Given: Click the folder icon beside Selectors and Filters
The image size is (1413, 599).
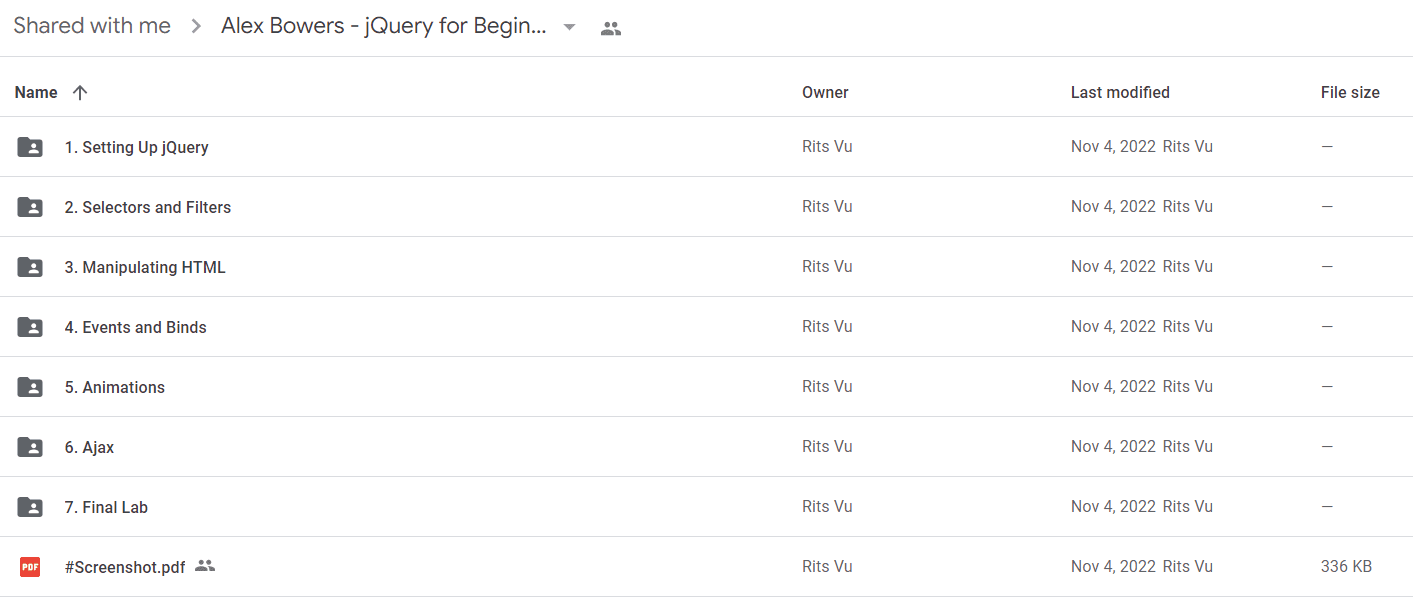Looking at the screenshot, I should (x=30, y=207).
